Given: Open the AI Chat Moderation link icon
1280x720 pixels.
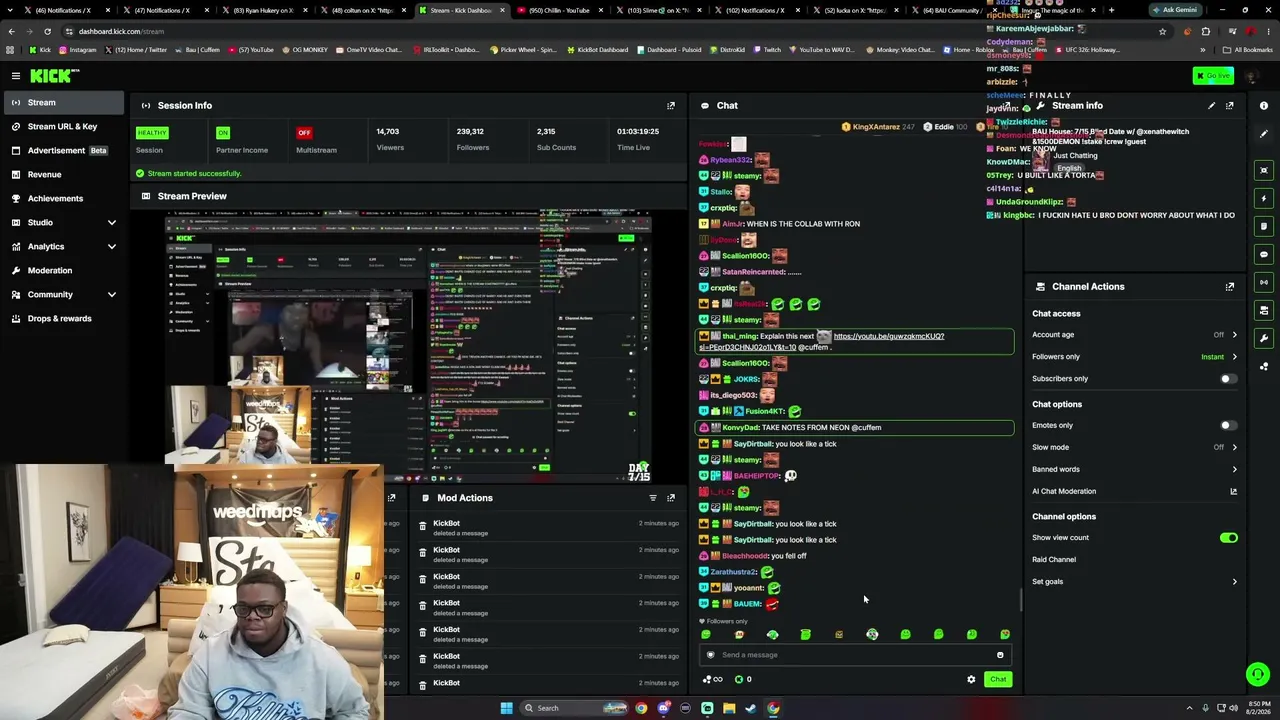Looking at the screenshot, I should [x=1233, y=491].
